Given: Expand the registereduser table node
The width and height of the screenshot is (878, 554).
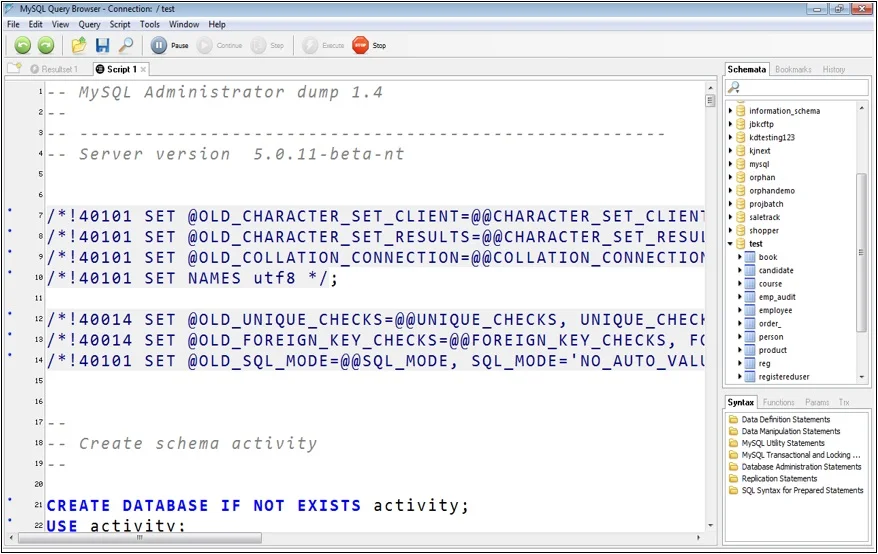Looking at the screenshot, I should pyautogui.click(x=740, y=377).
